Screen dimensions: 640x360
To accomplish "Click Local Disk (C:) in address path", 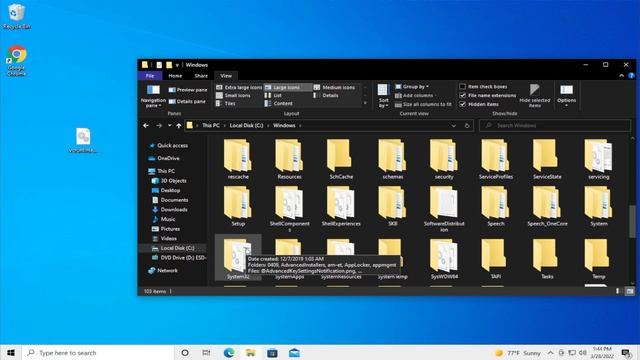I will click(246, 126).
